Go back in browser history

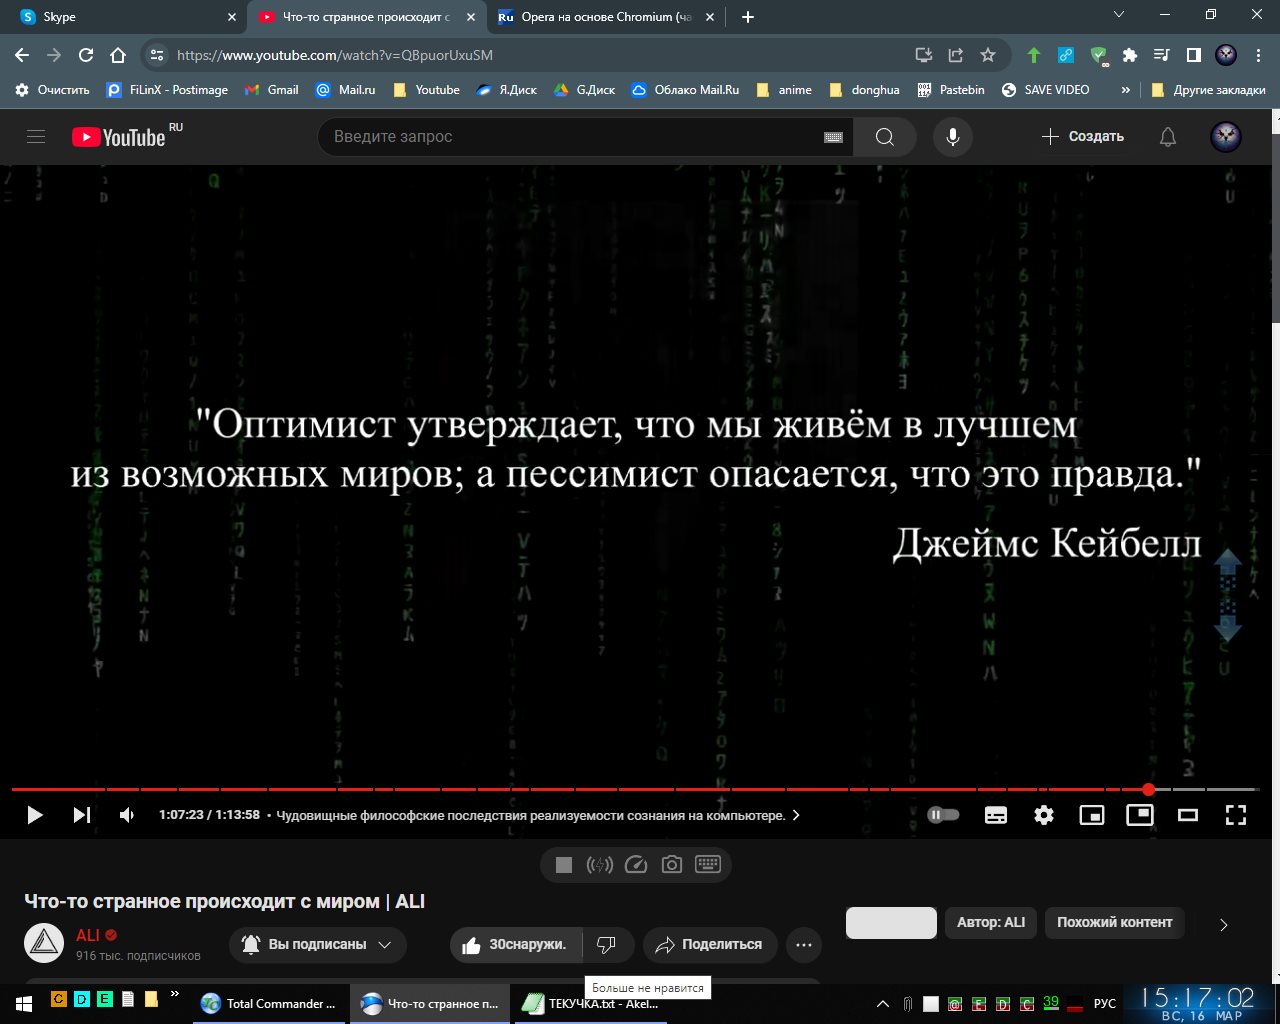tap(22, 55)
